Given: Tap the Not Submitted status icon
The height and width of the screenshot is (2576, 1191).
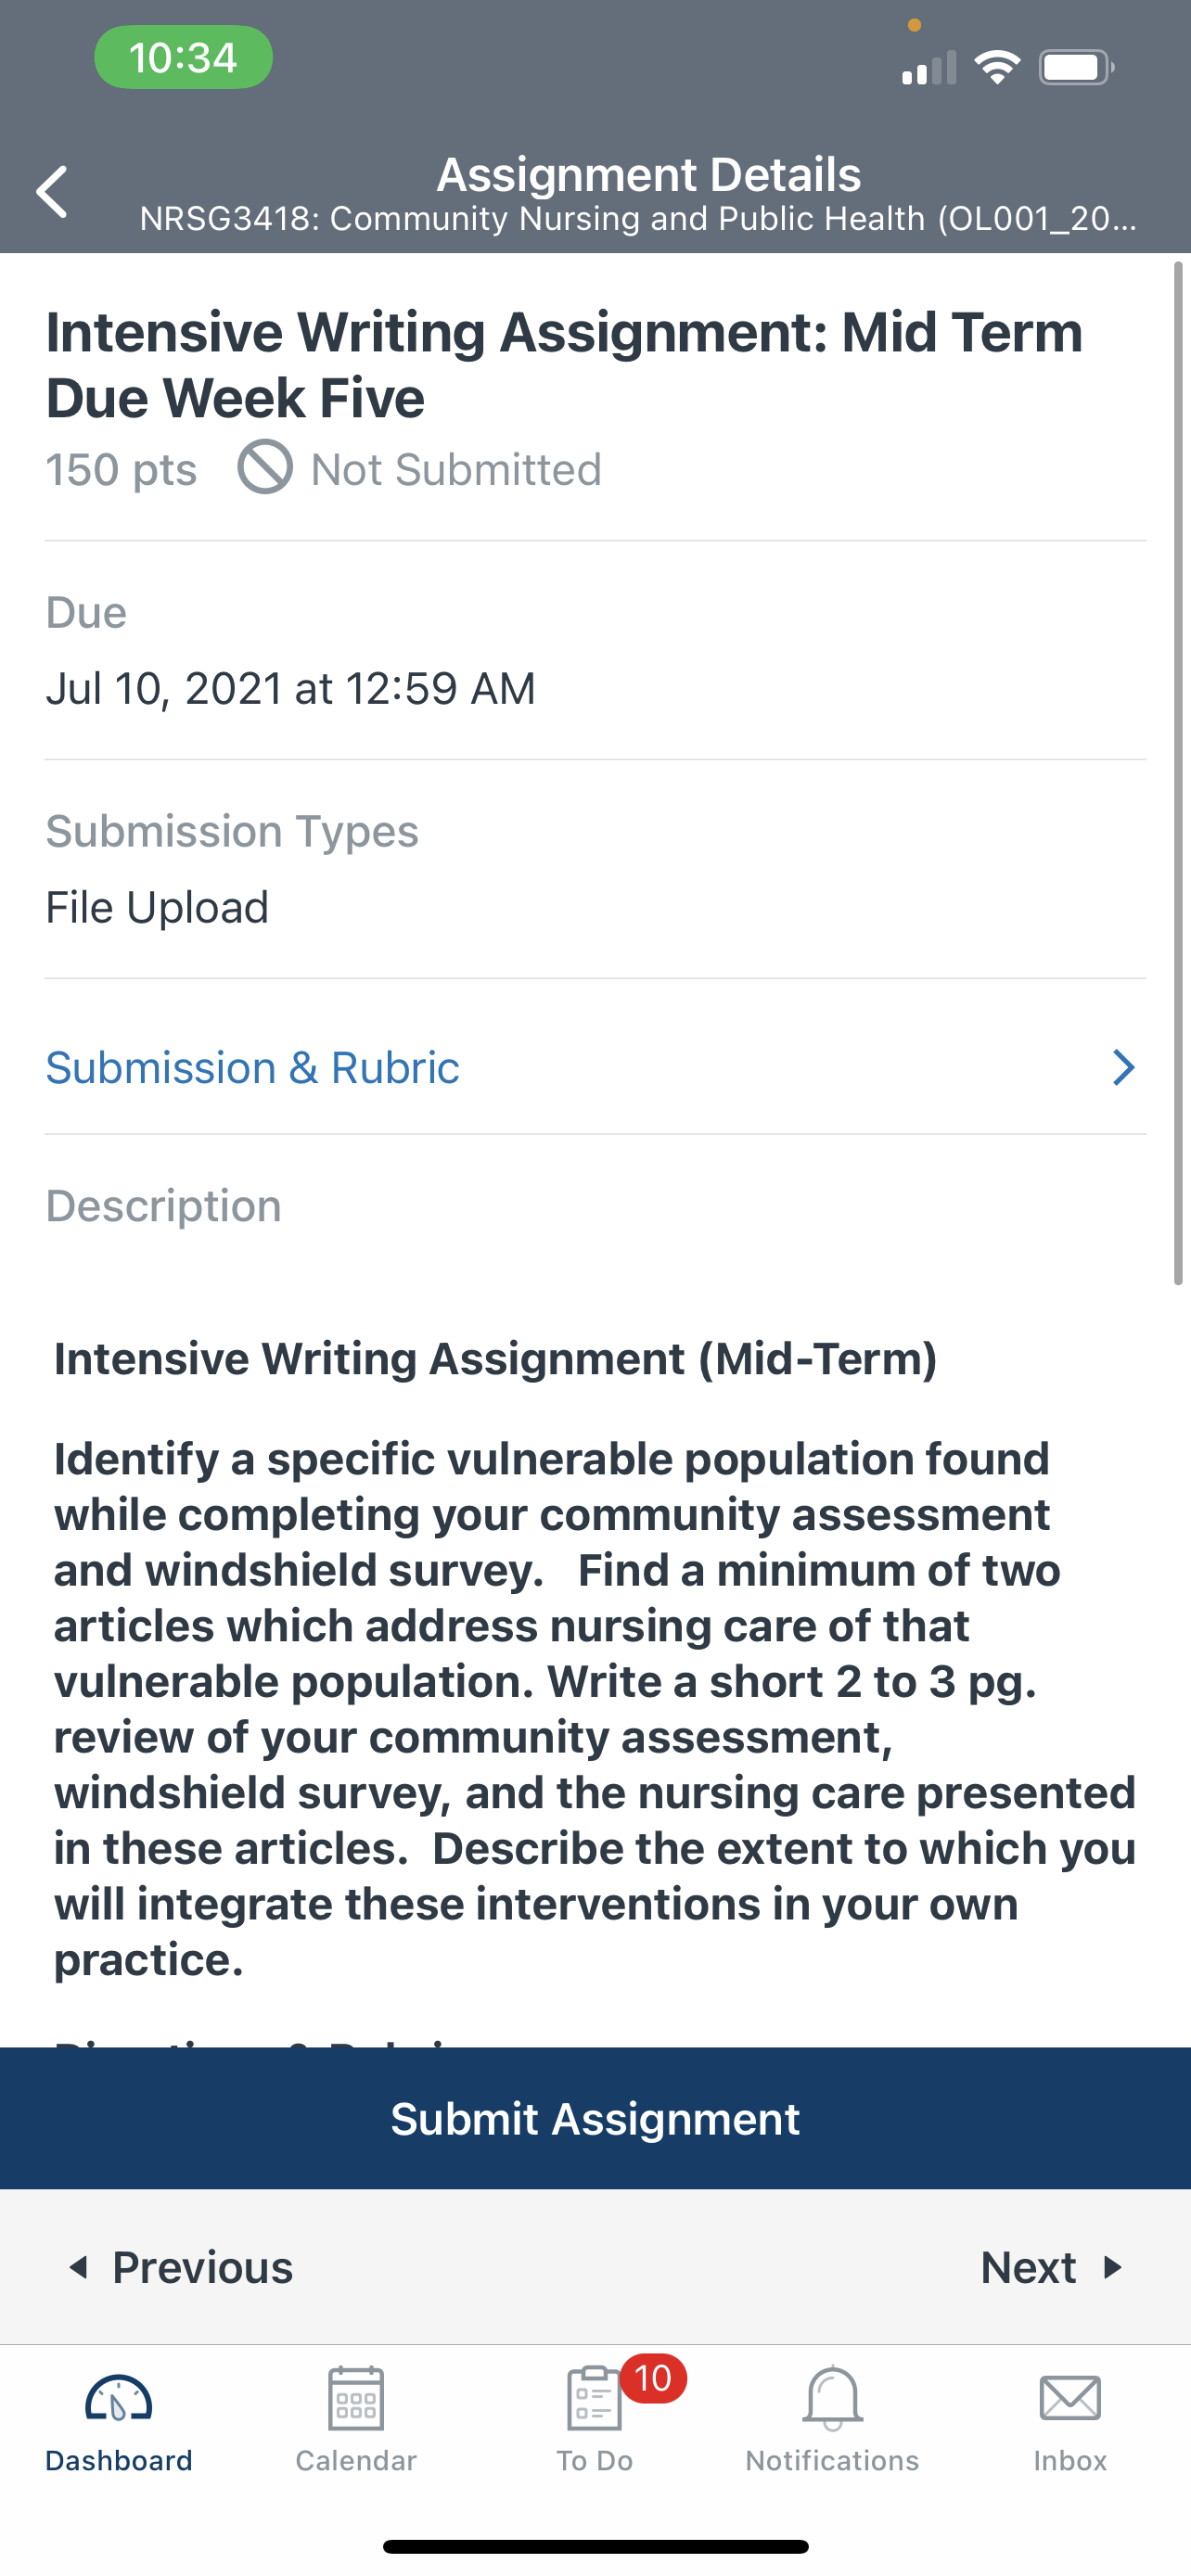Looking at the screenshot, I should [x=265, y=467].
